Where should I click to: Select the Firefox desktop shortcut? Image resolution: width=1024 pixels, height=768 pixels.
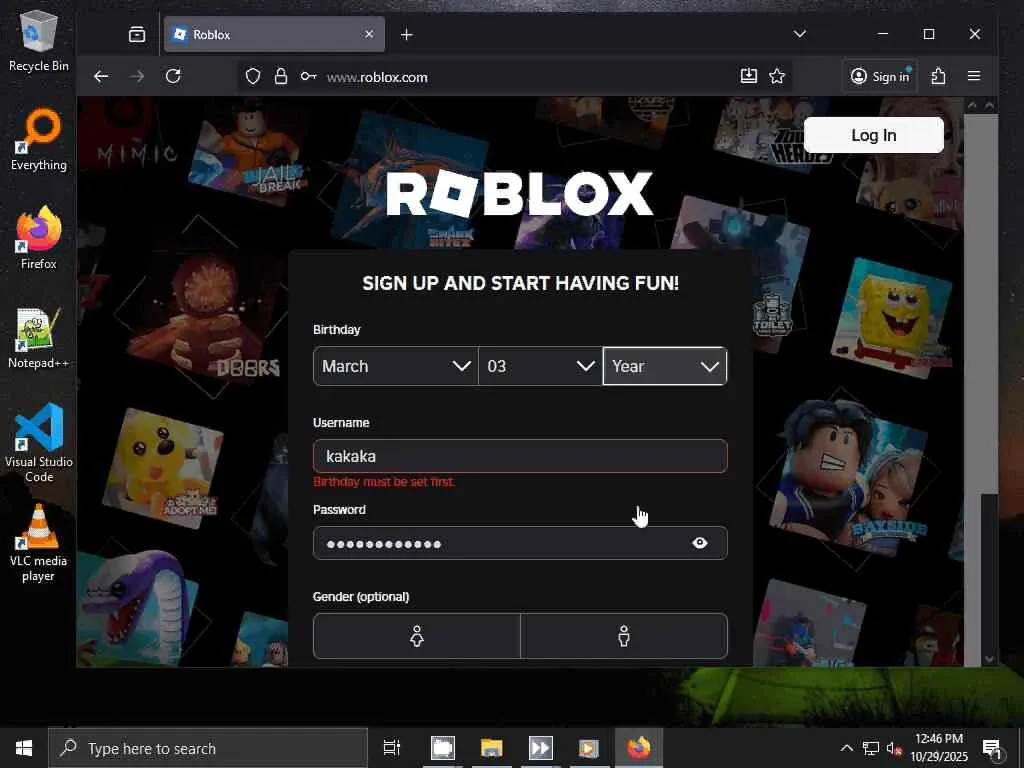[39, 238]
